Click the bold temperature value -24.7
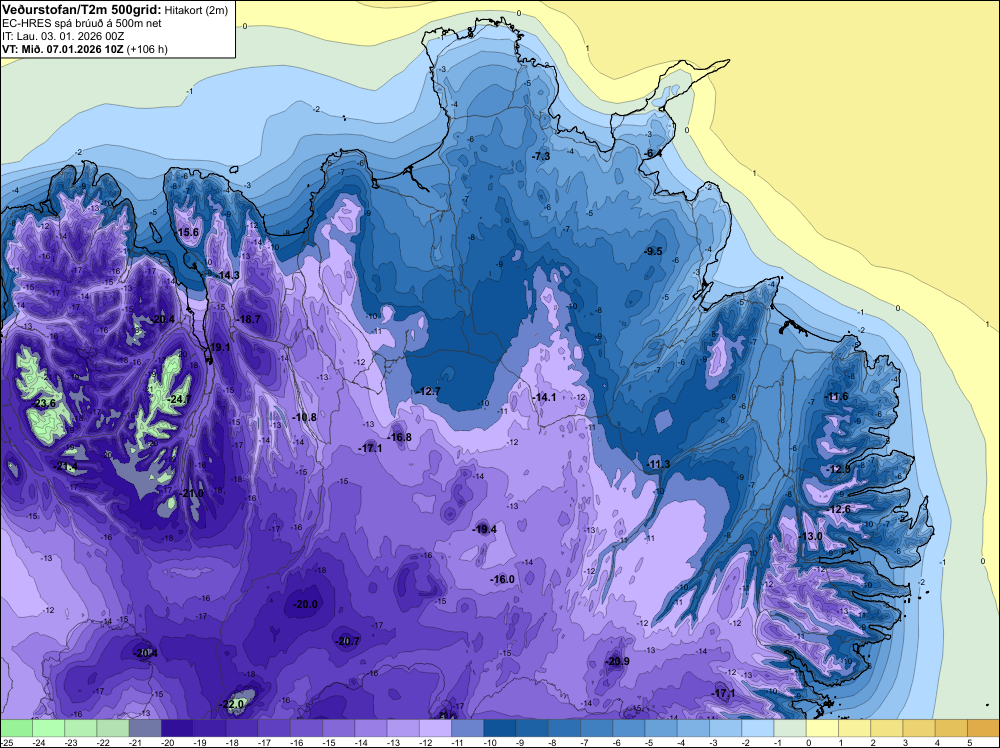 point(179,399)
